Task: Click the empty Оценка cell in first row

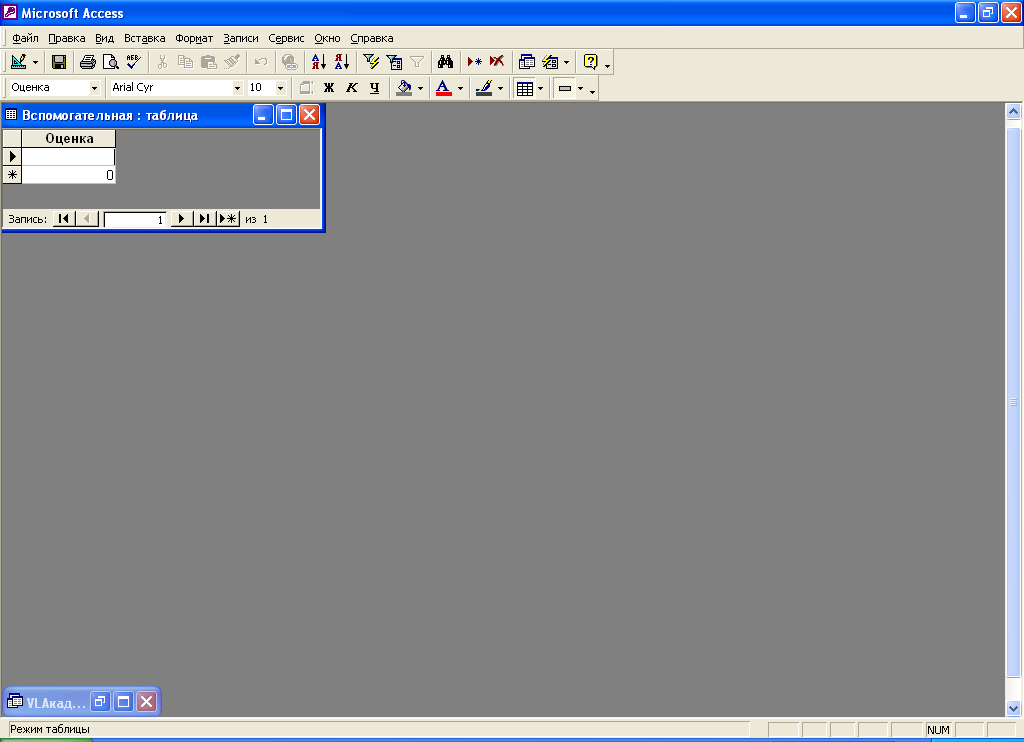Action: pos(69,157)
